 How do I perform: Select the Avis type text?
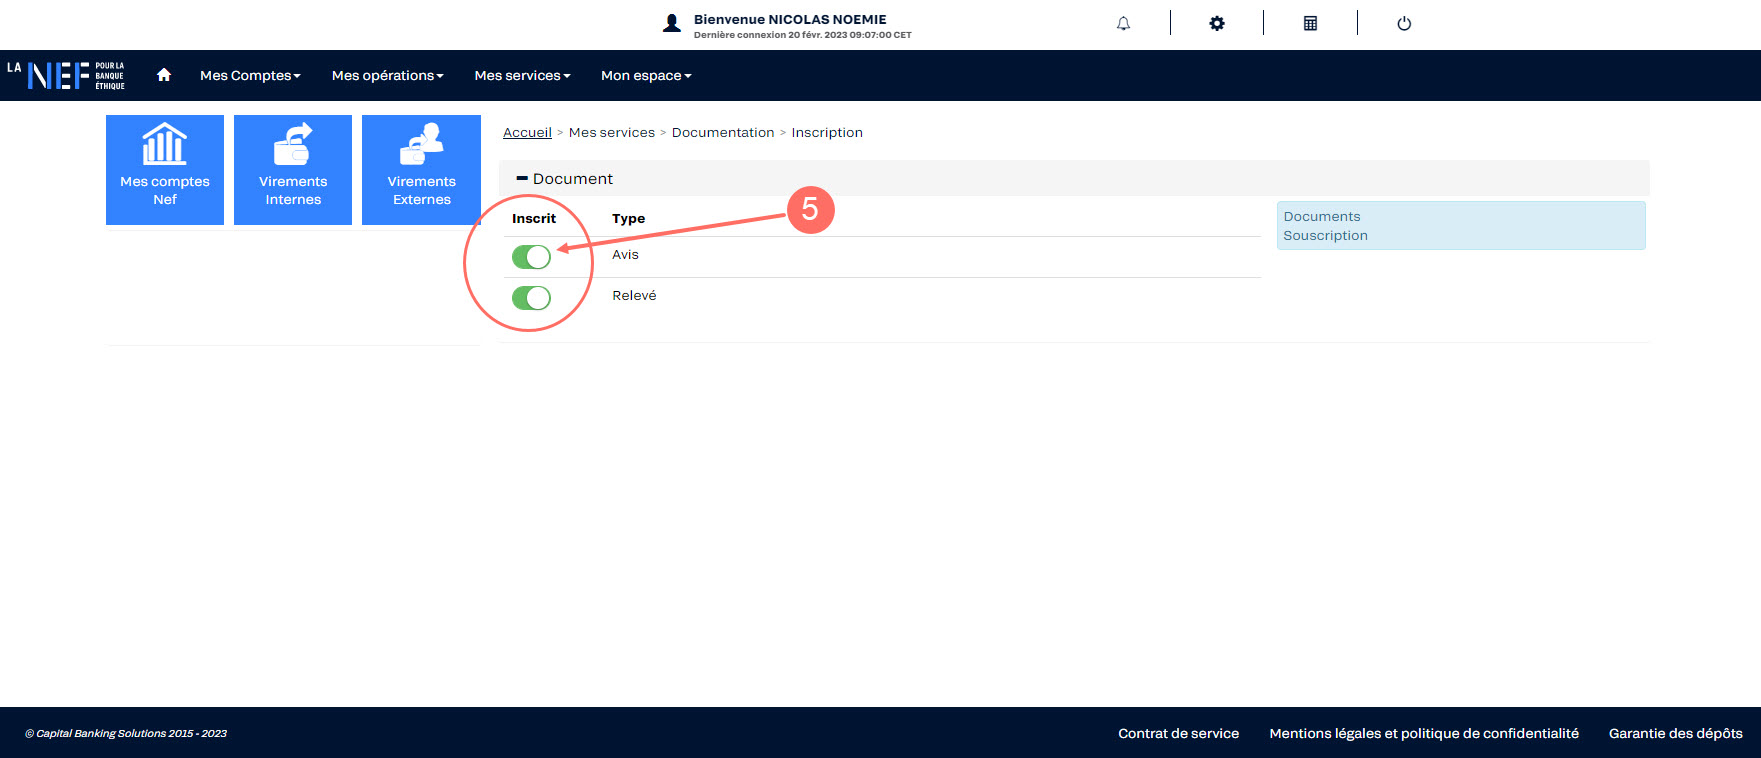point(625,255)
